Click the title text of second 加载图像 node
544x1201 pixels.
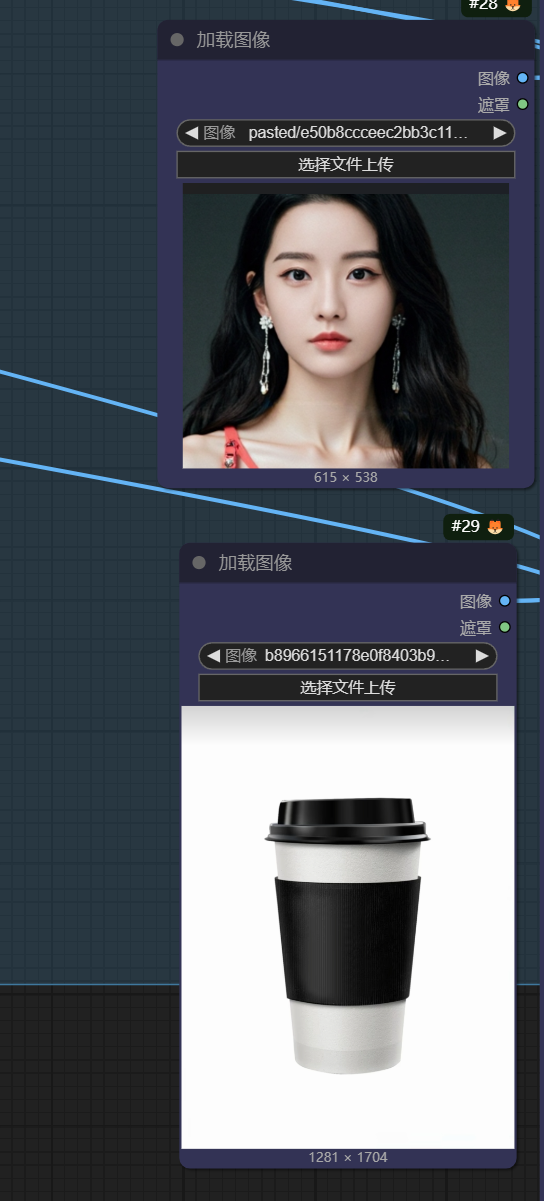click(x=256, y=563)
